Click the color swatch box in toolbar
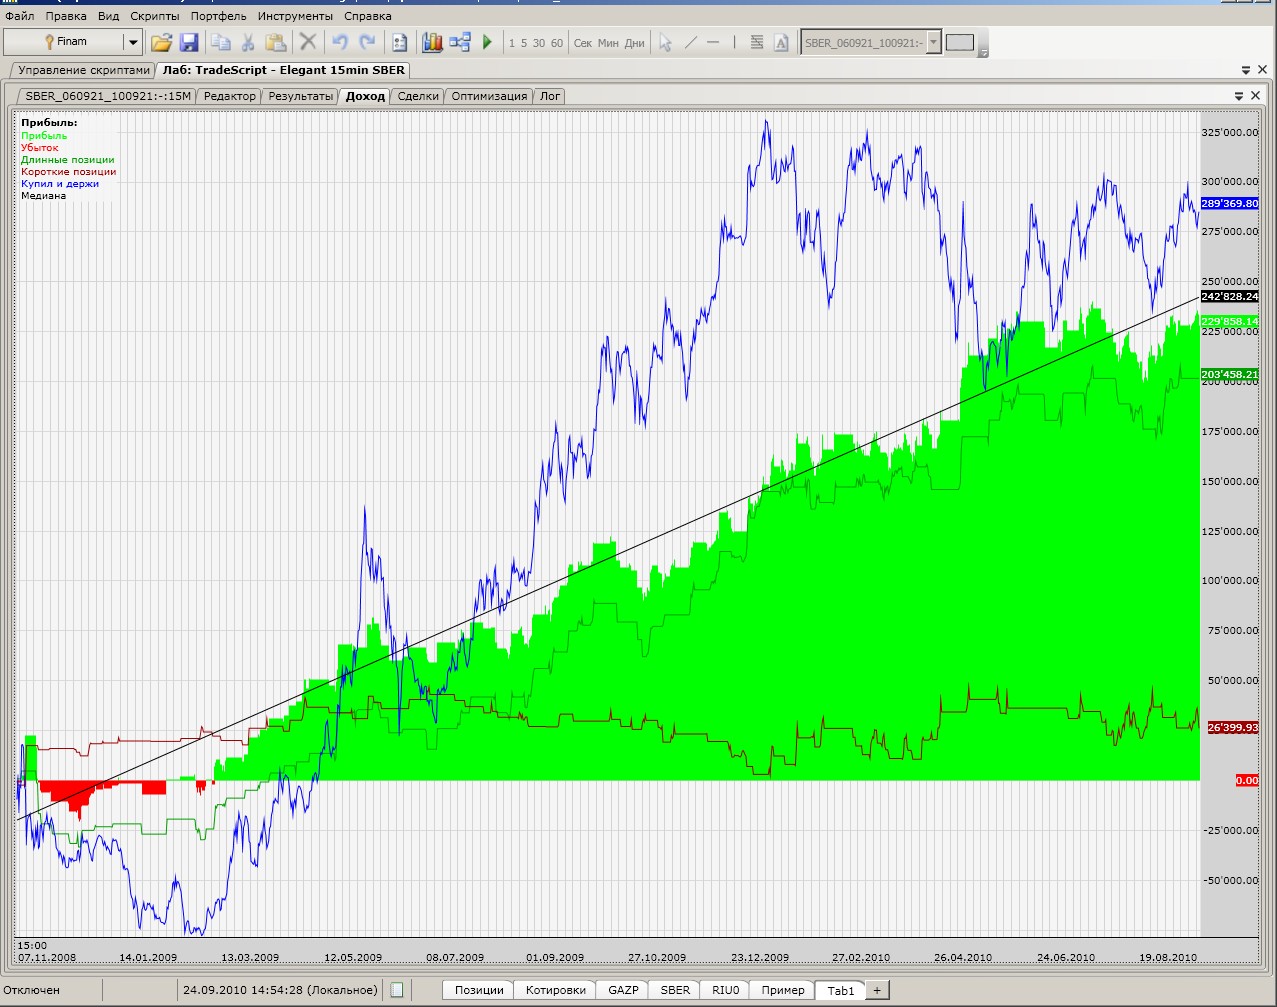The width and height of the screenshot is (1277, 1007). coord(959,42)
